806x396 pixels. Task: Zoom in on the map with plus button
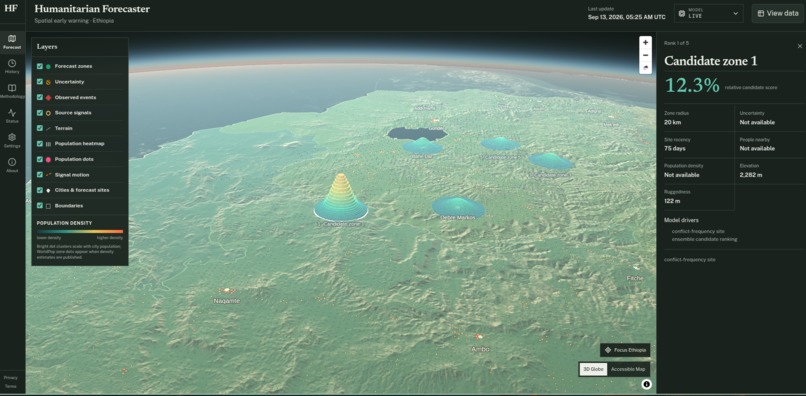[x=646, y=43]
